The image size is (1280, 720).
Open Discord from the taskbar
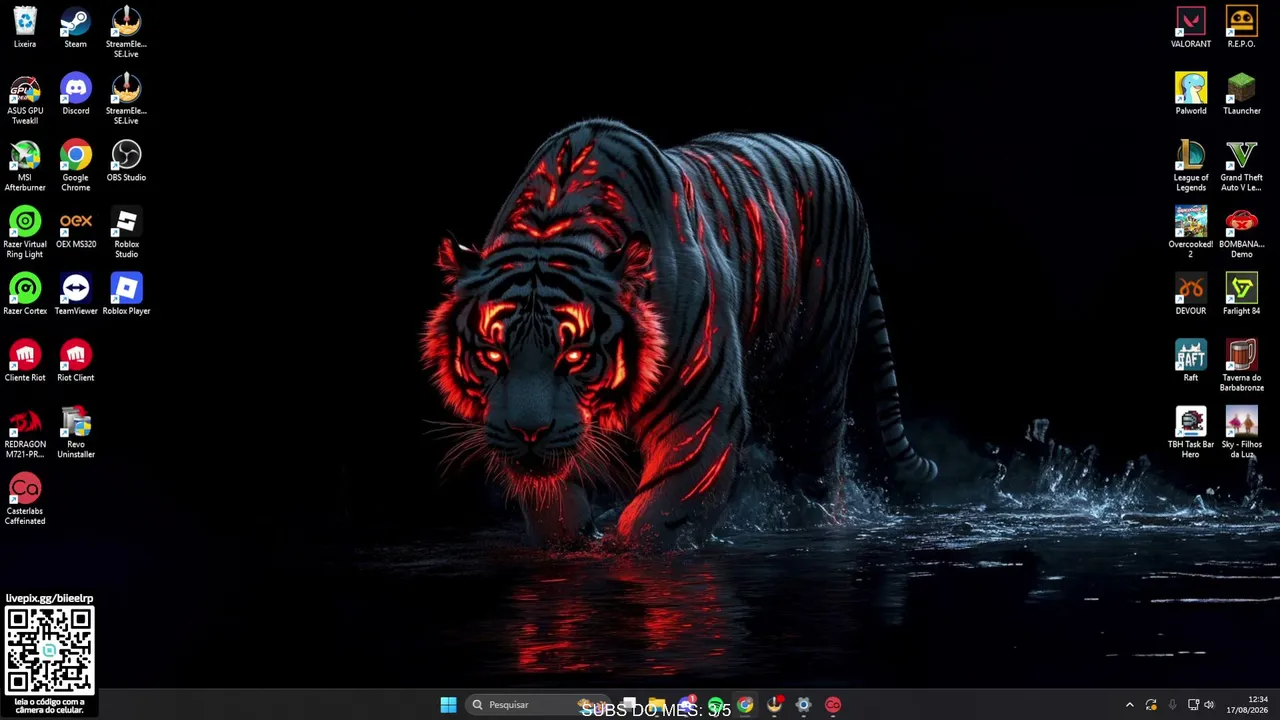686,705
